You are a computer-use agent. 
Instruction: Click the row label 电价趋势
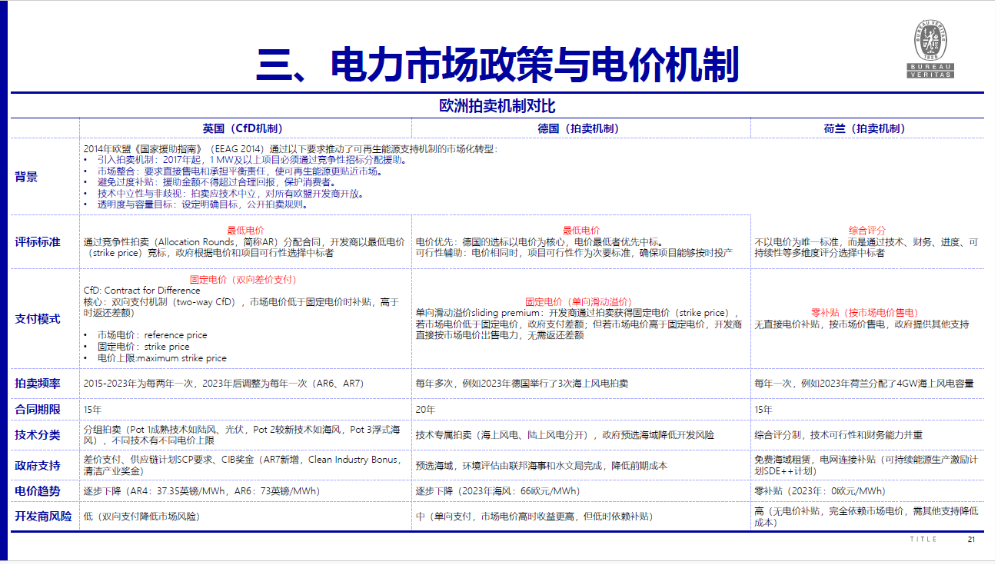[x=37, y=491]
